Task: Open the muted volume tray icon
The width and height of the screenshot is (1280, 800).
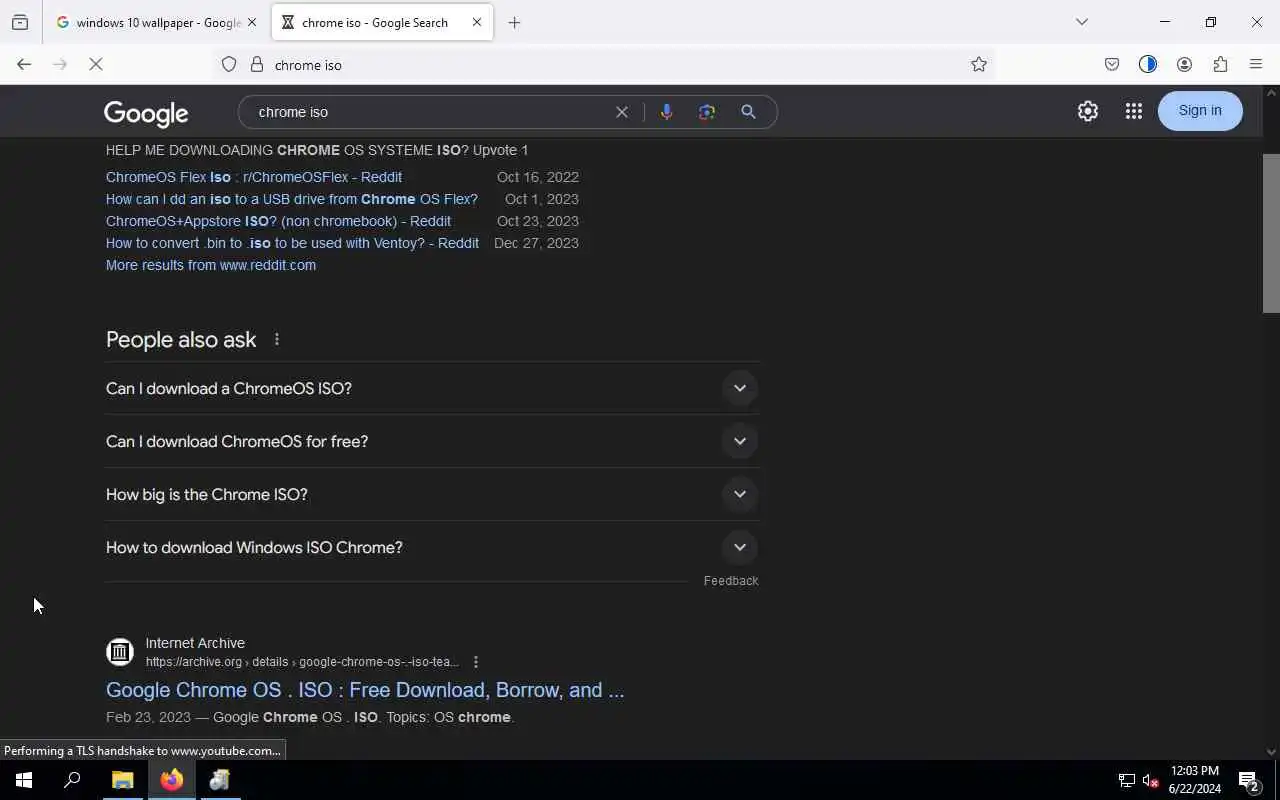Action: (1150, 781)
